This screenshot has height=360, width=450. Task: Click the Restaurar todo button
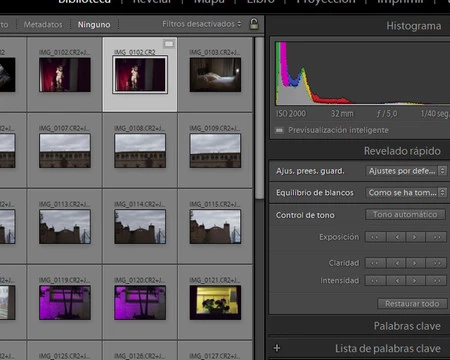[412, 304]
